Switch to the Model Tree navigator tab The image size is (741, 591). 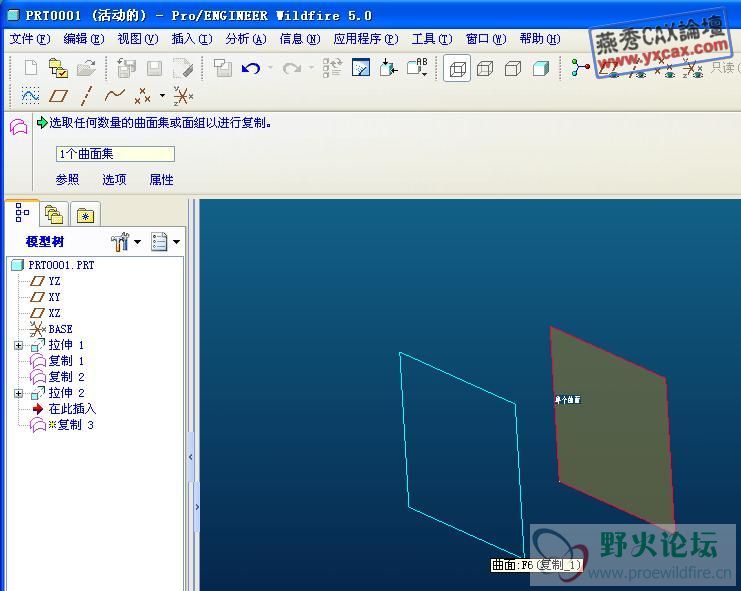[22, 213]
